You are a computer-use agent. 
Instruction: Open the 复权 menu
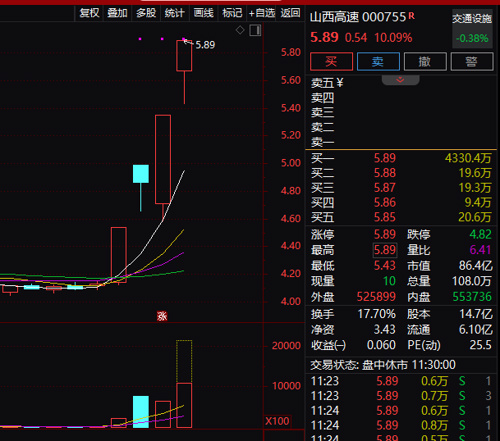[89, 13]
